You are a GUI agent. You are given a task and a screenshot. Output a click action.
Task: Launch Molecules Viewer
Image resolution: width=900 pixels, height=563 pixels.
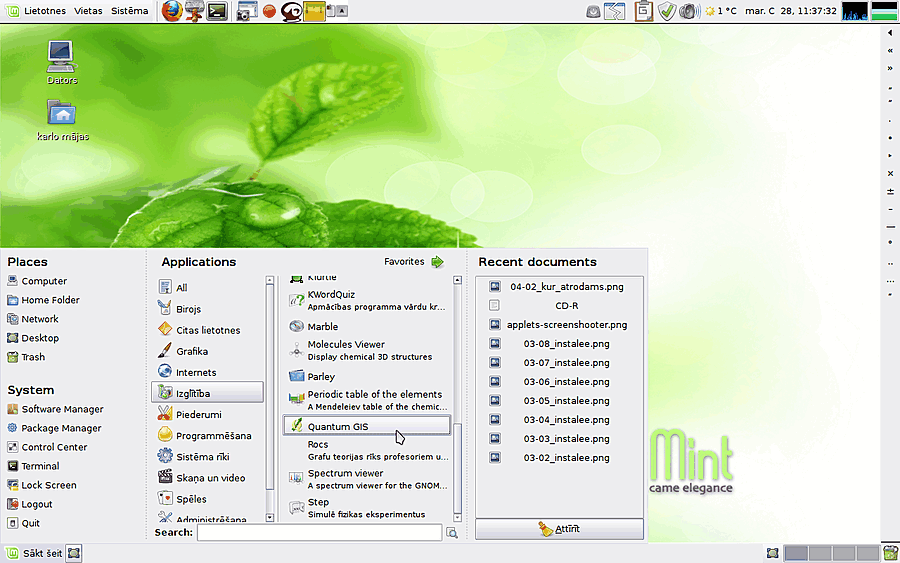367,350
